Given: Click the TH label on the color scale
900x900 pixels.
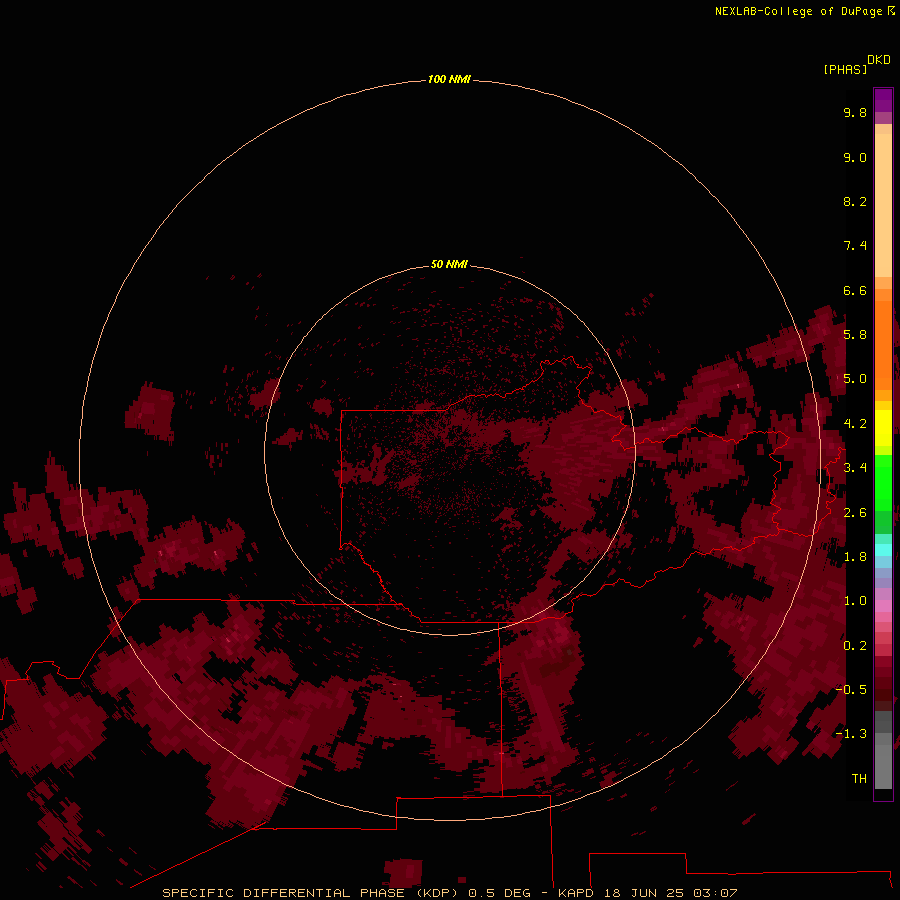Looking at the screenshot, I should [859, 779].
